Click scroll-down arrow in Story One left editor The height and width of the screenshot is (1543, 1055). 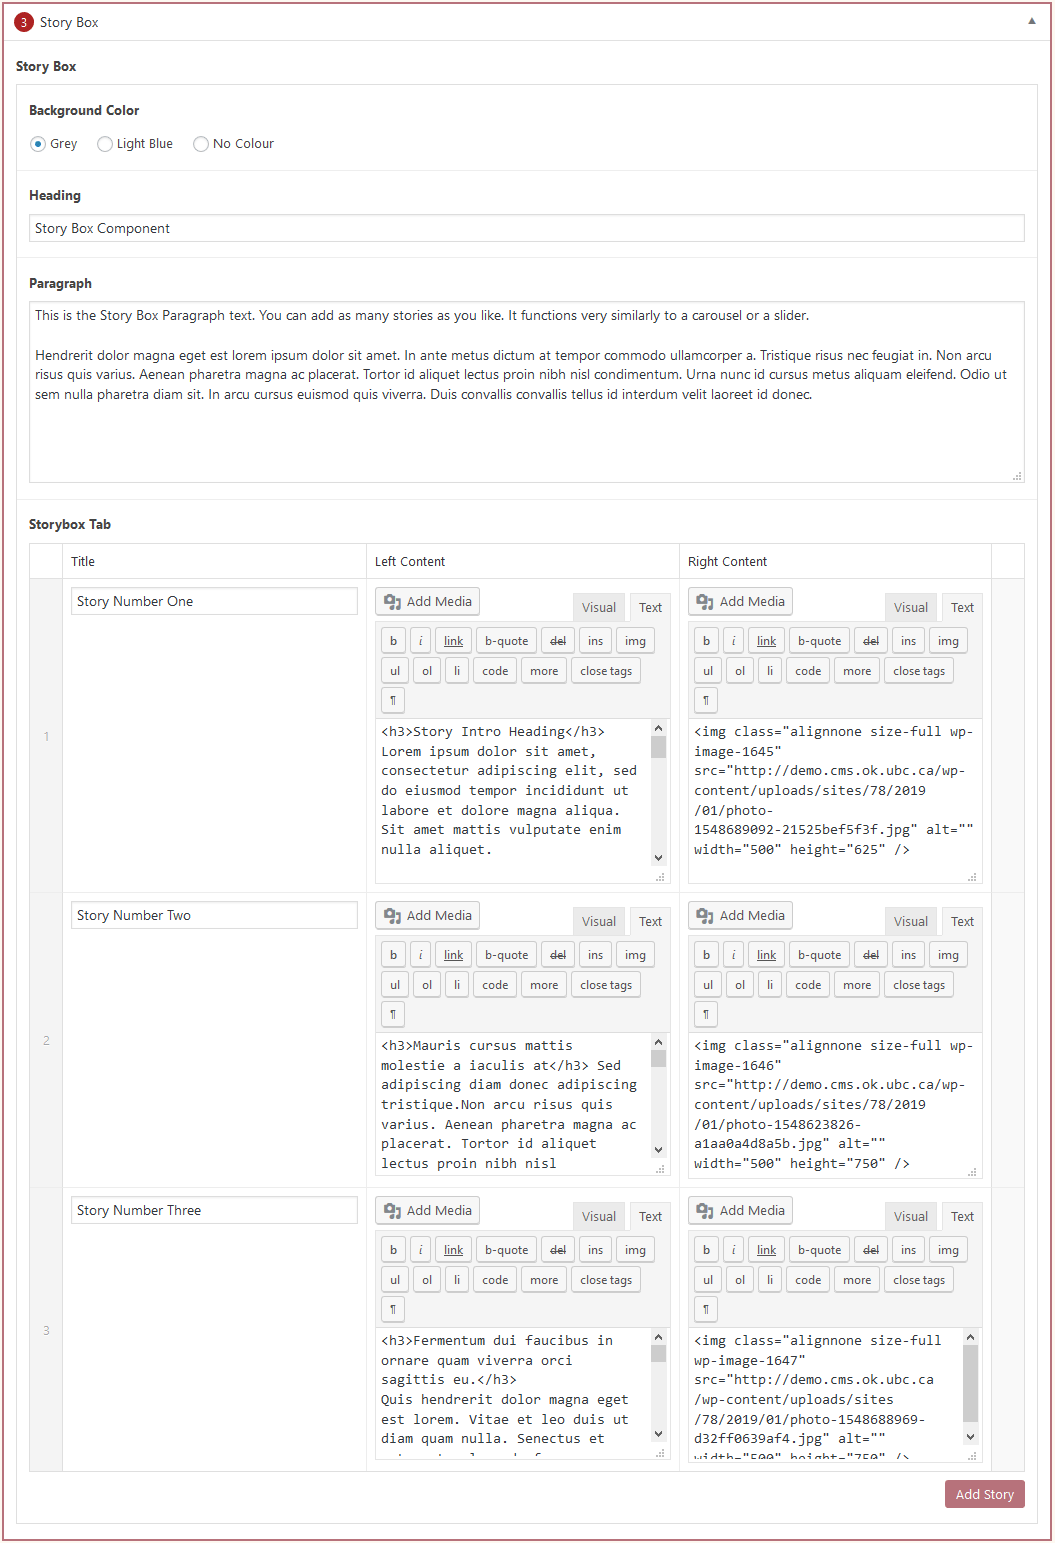click(658, 857)
